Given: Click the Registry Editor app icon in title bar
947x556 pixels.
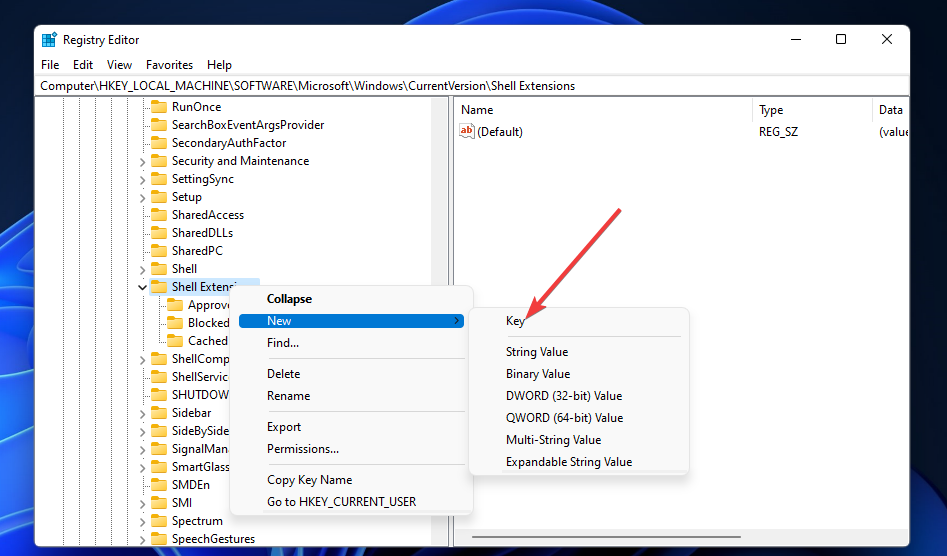Looking at the screenshot, I should (x=49, y=40).
